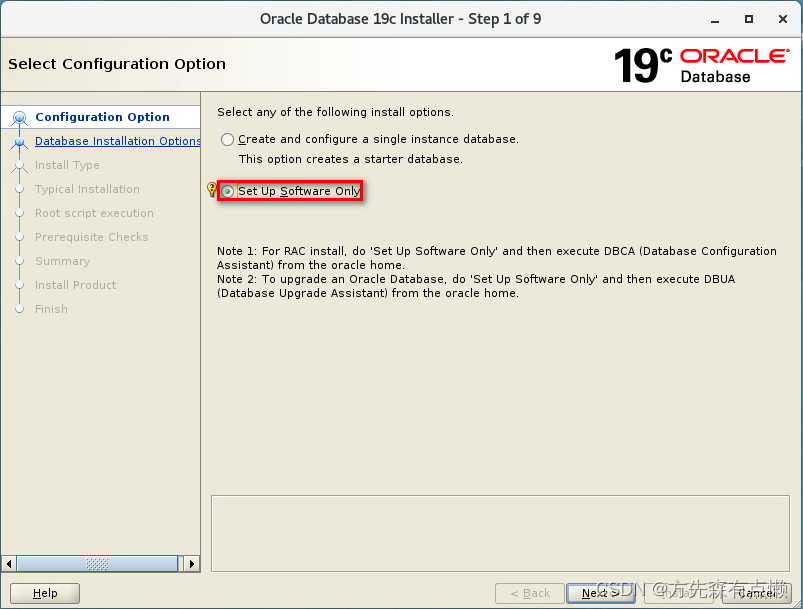Image resolution: width=803 pixels, height=609 pixels.
Task: Click the Cancel button
Action: (756, 593)
